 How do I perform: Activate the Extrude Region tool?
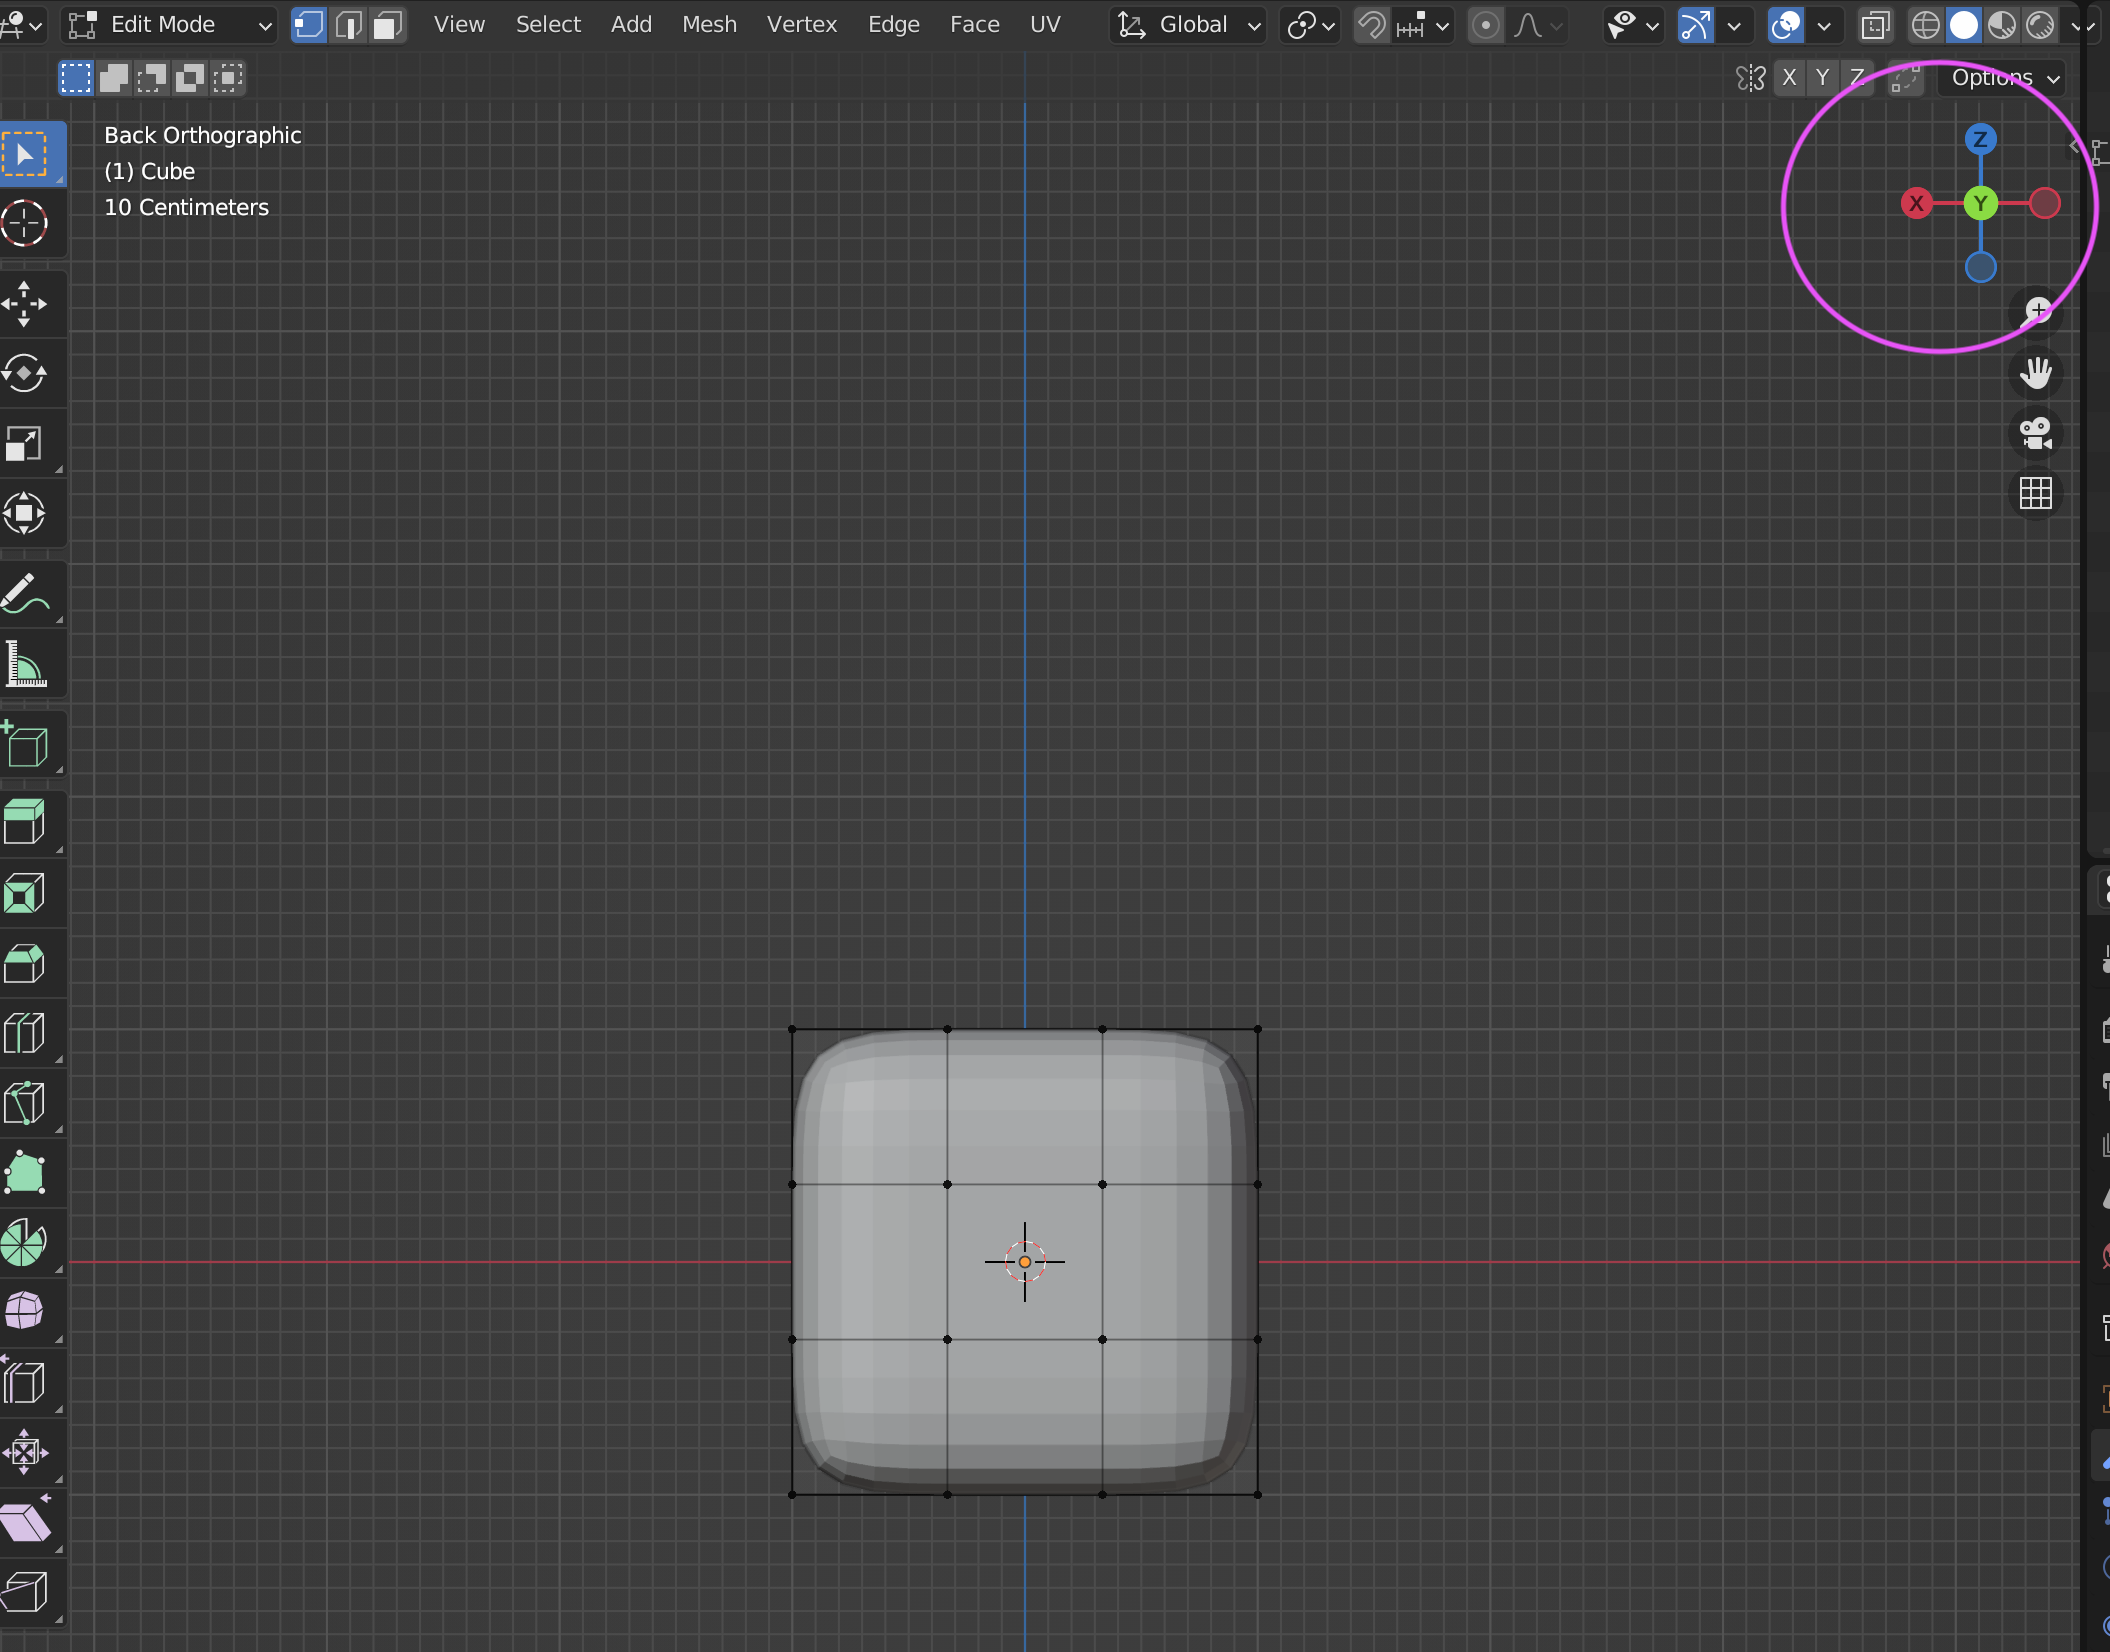[x=26, y=824]
